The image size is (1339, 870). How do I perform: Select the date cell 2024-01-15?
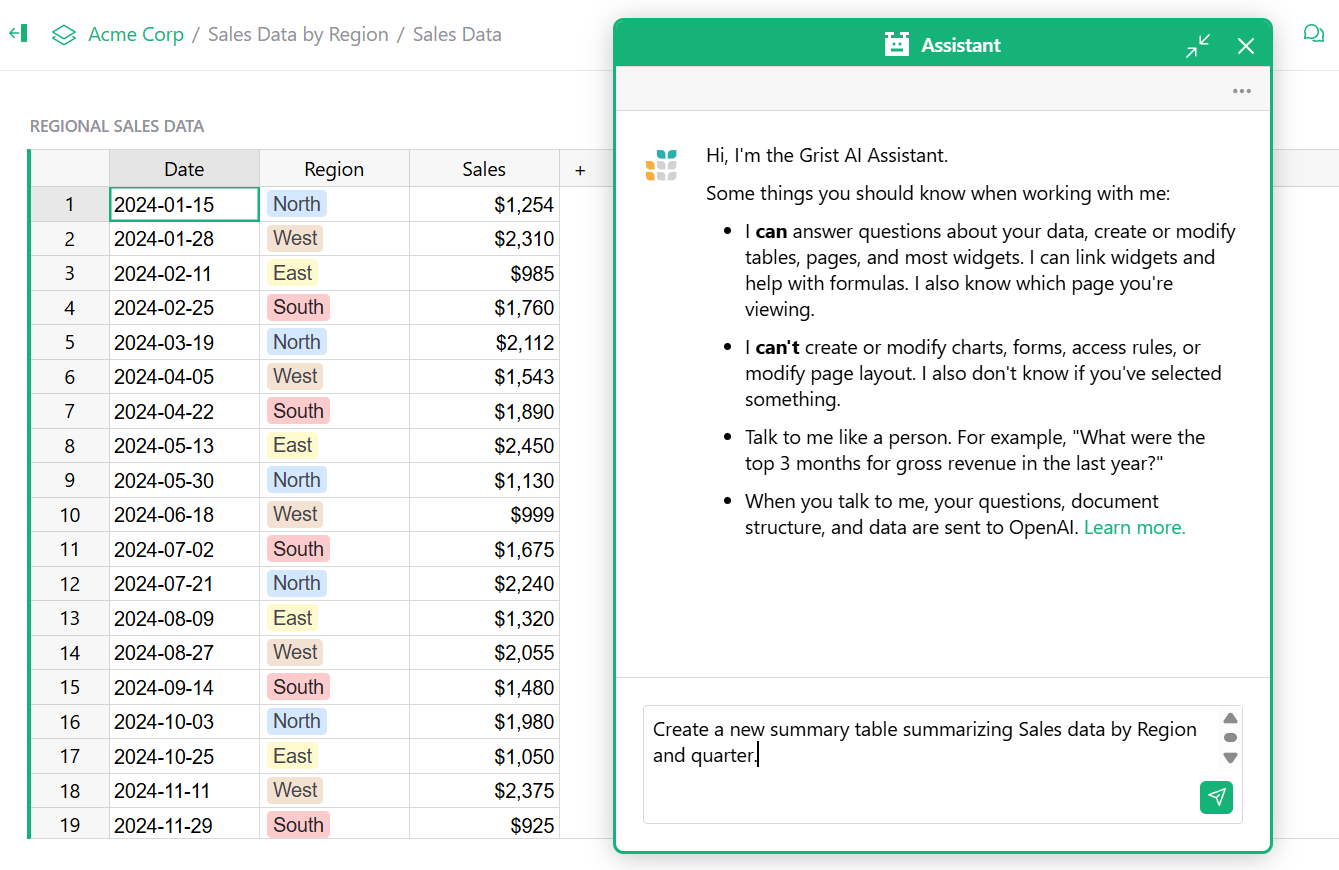point(184,204)
